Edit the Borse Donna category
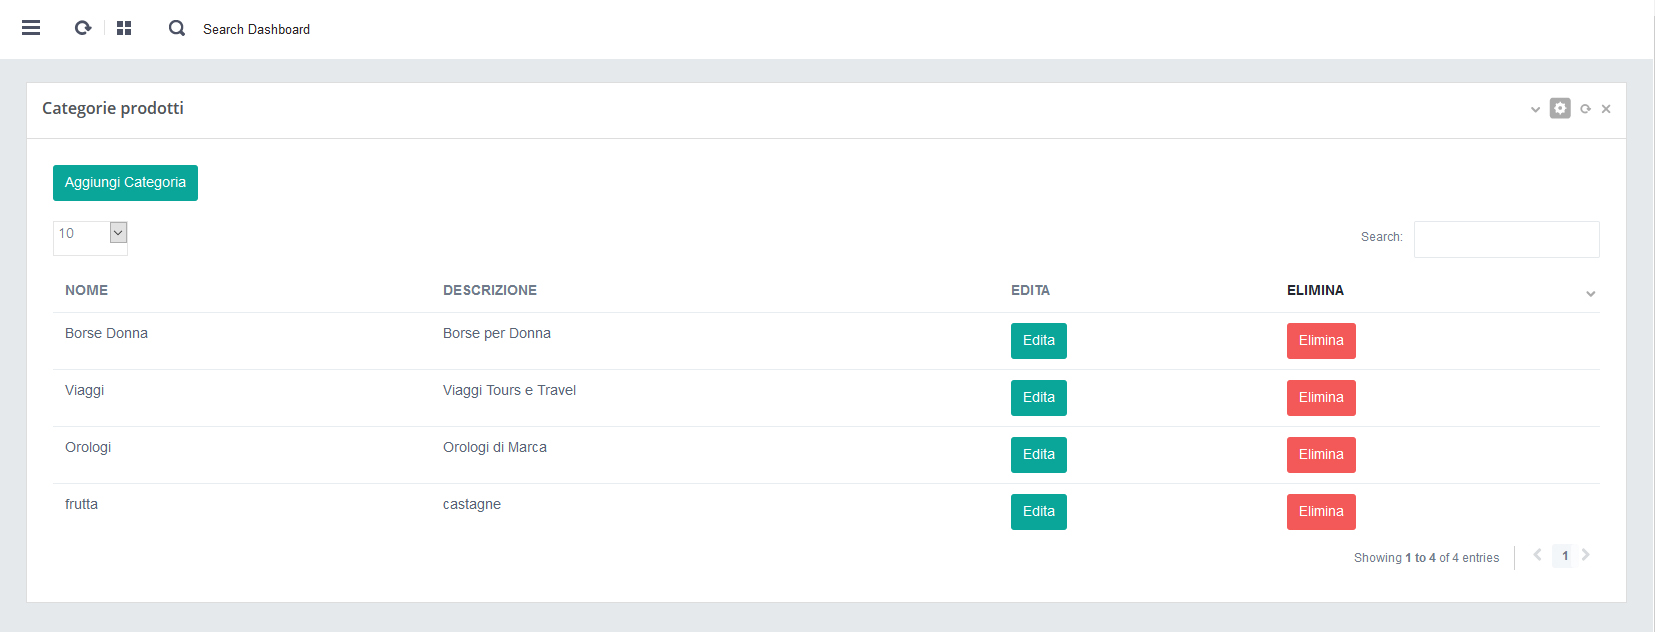 1038,341
